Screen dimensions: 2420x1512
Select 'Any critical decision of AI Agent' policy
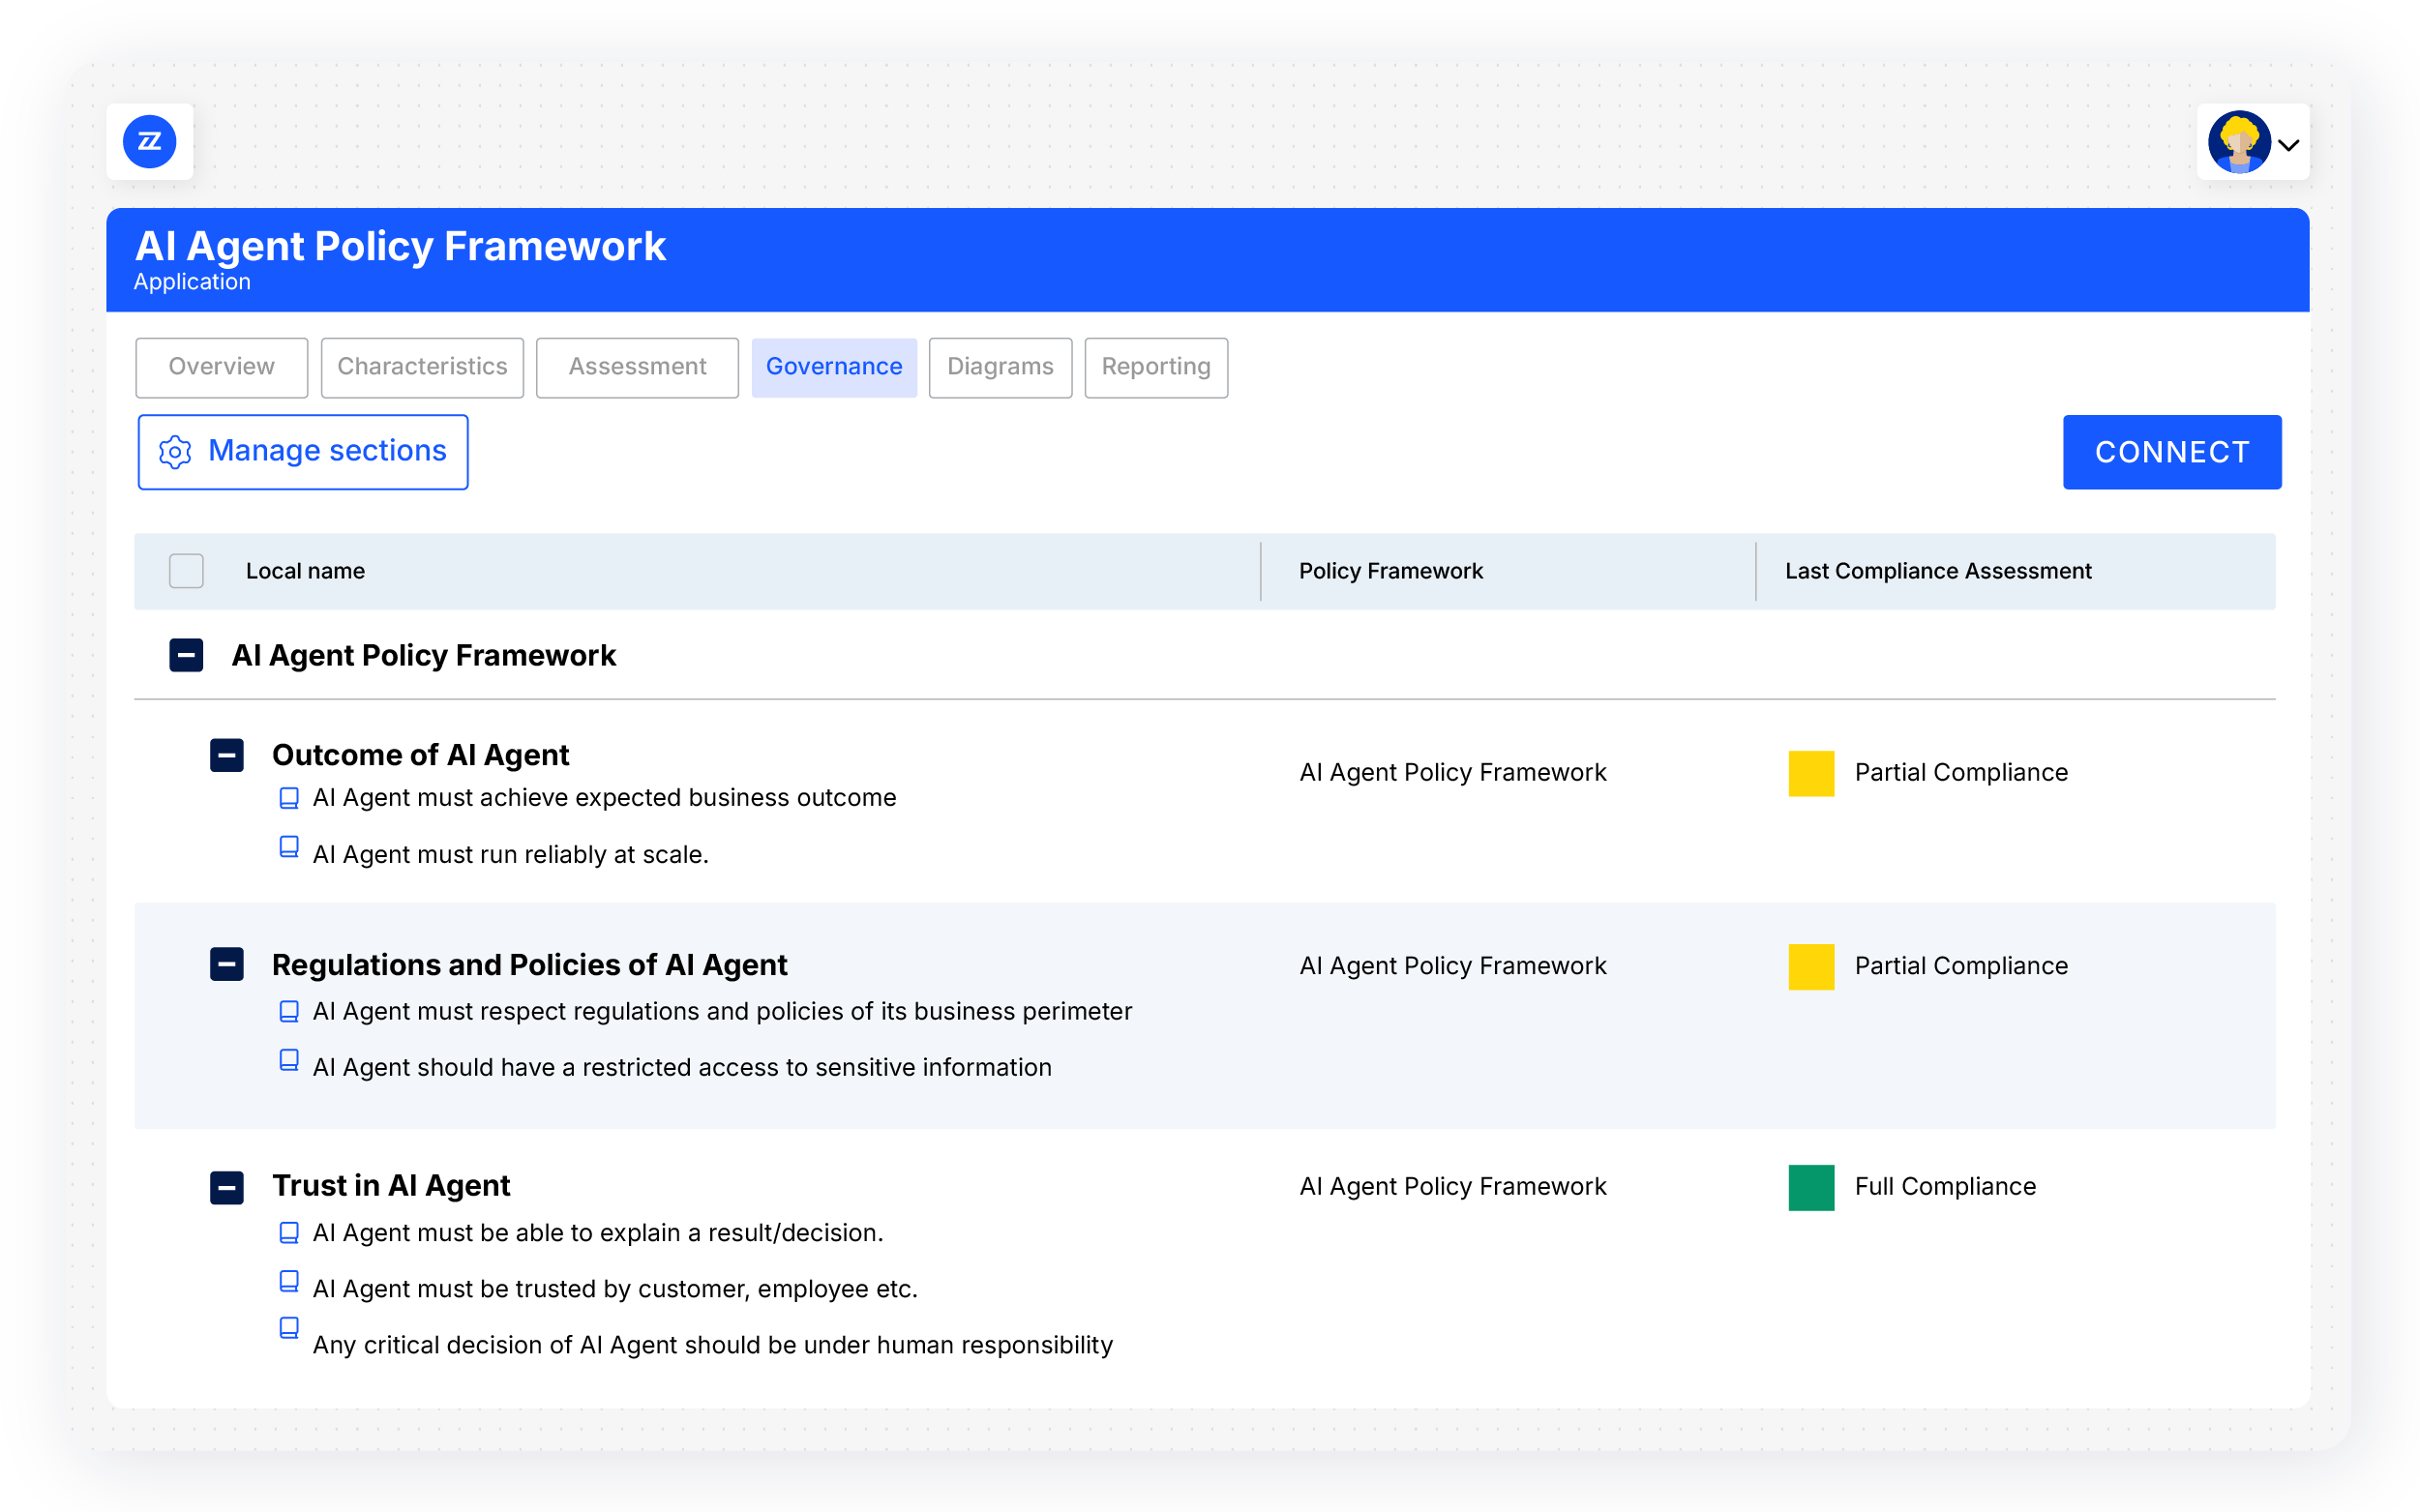pos(713,1345)
